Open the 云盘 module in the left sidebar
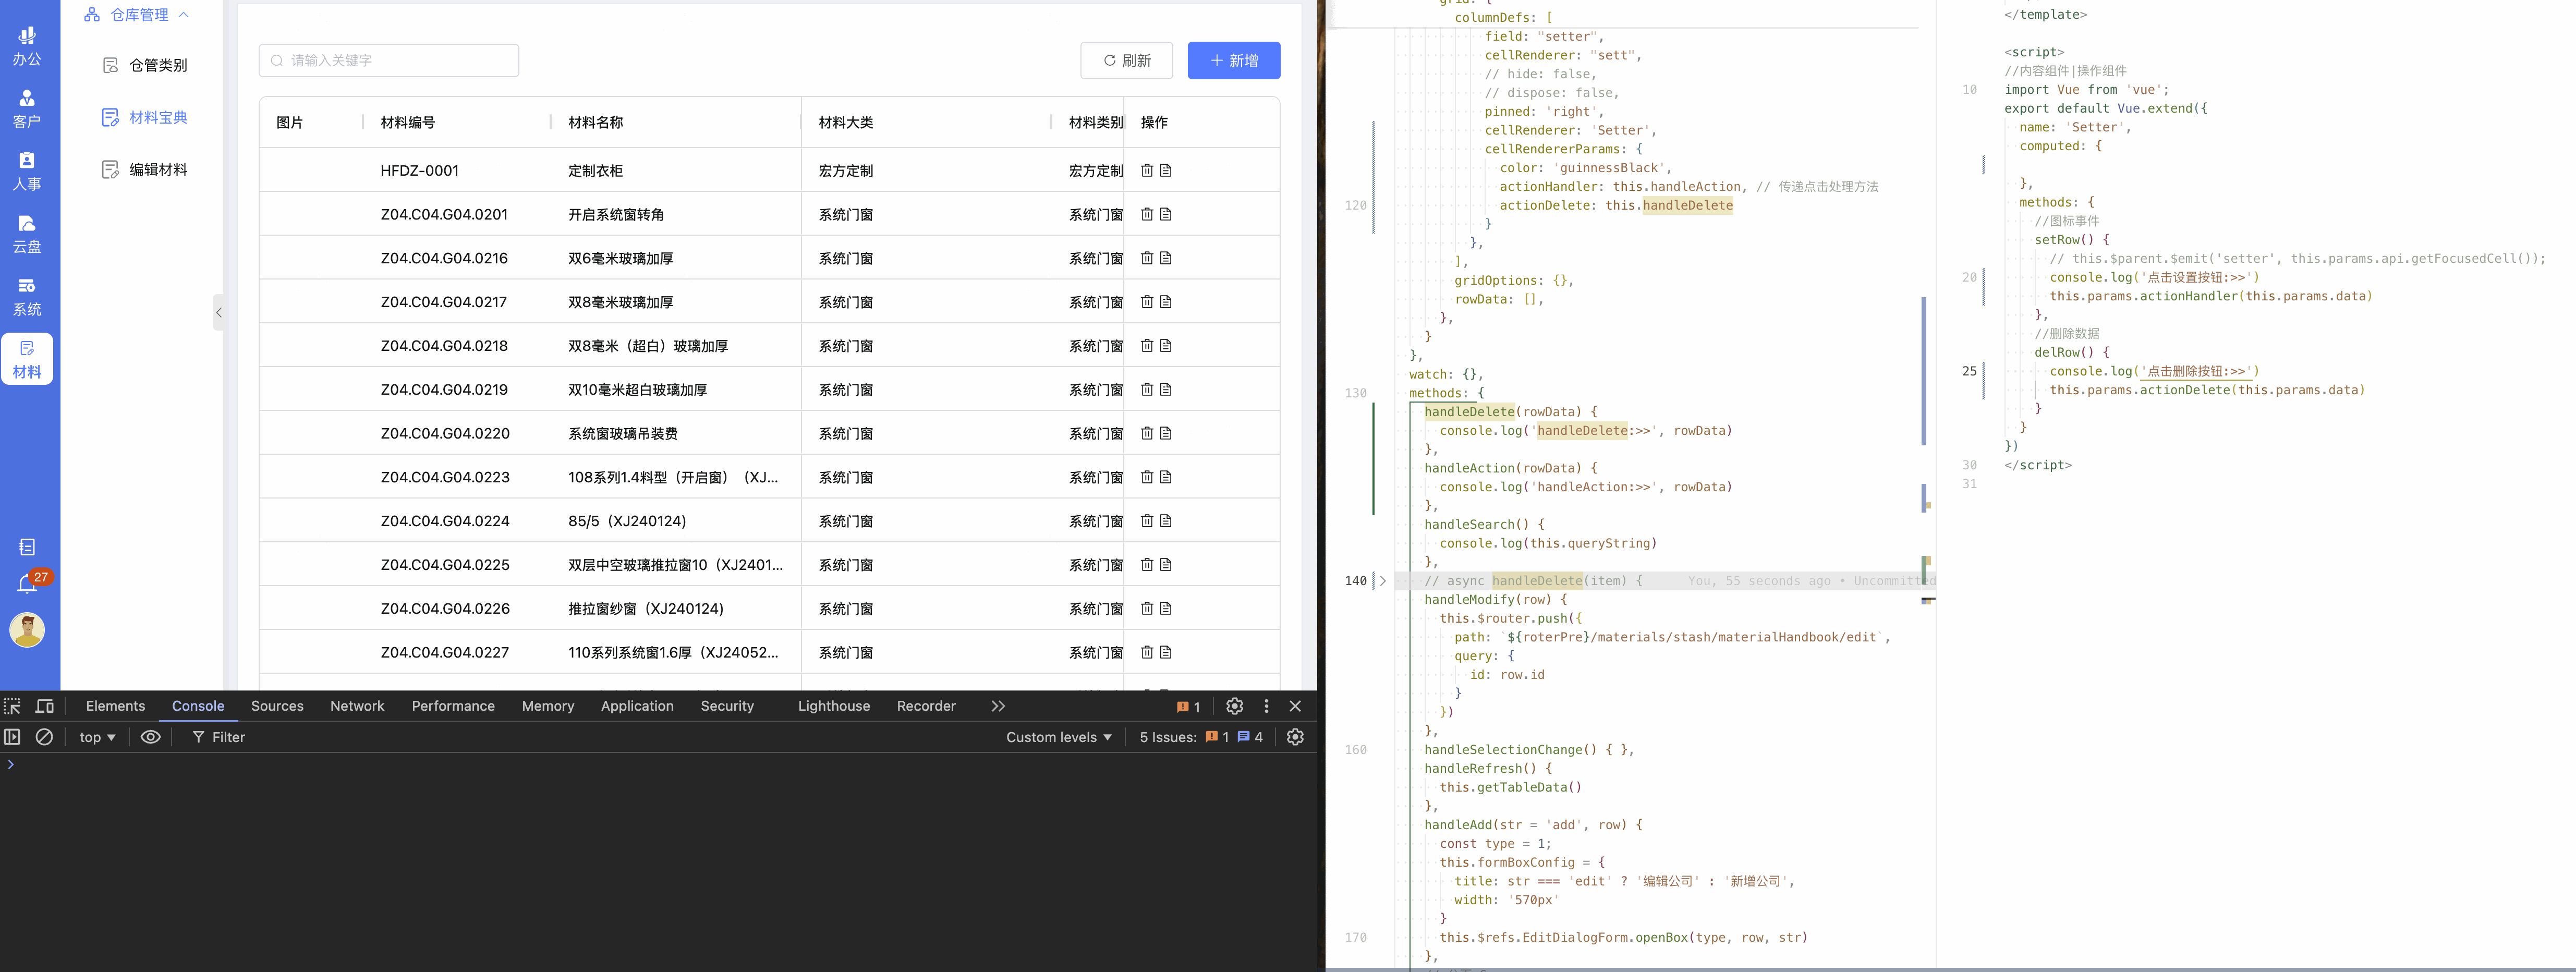2576x972 pixels. 27,234
